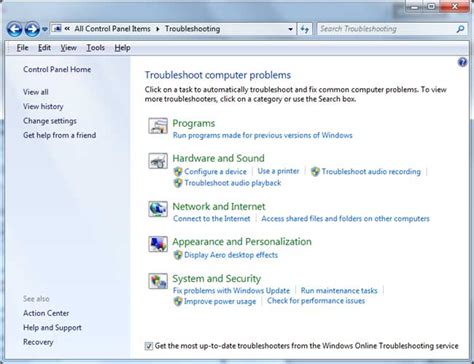
Task: Click the Programs category icon
Action: coord(158,126)
